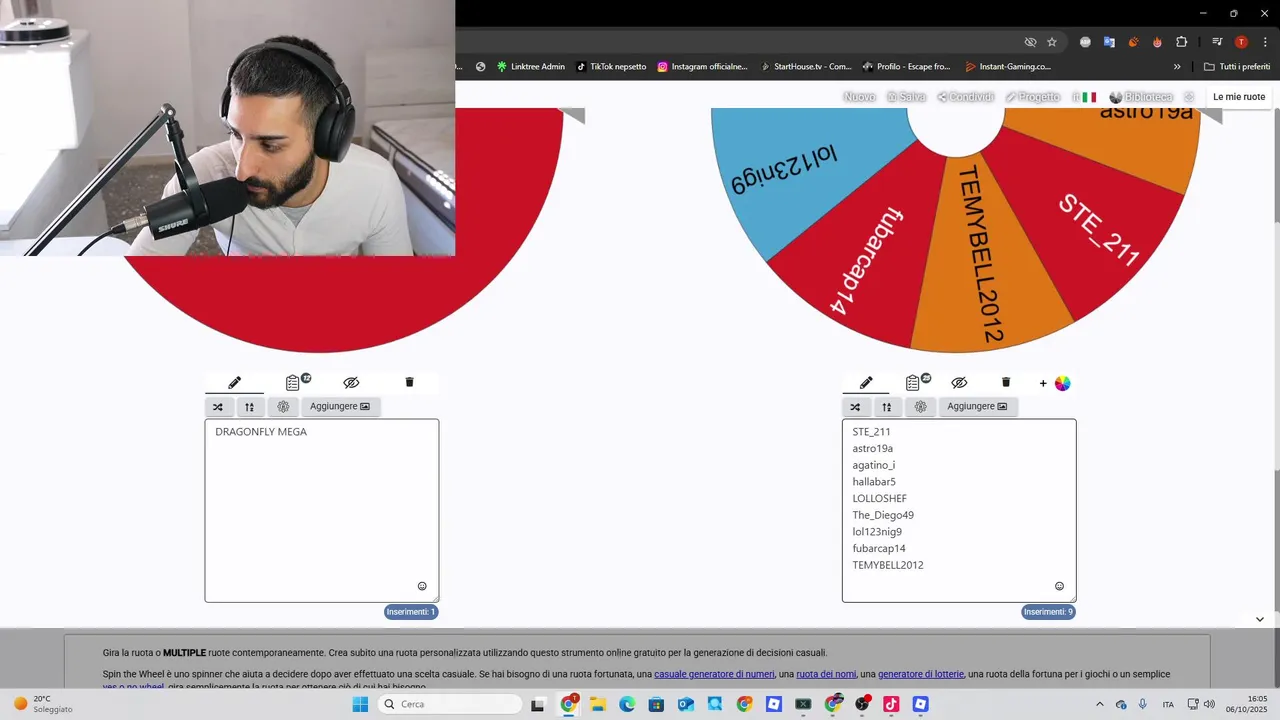Click the fubarcap14 entry in the list
The image size is (1280, 720).
click(x=879, y=549)
